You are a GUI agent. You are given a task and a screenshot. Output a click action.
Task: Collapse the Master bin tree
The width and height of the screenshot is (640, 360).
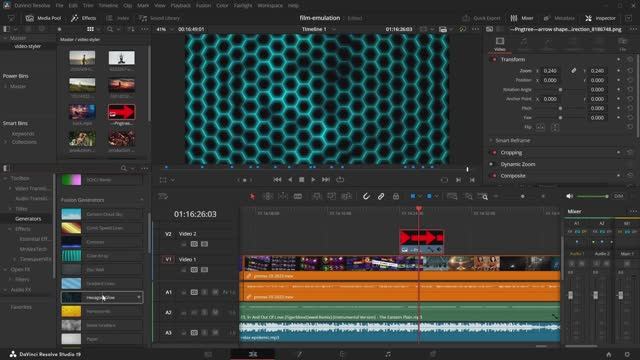pos(6,38)
